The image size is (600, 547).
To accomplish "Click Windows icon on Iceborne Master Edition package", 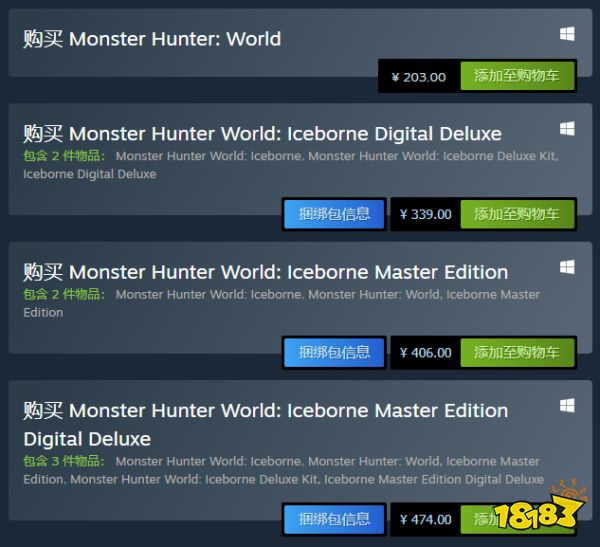I will click(x=567, y=267).
